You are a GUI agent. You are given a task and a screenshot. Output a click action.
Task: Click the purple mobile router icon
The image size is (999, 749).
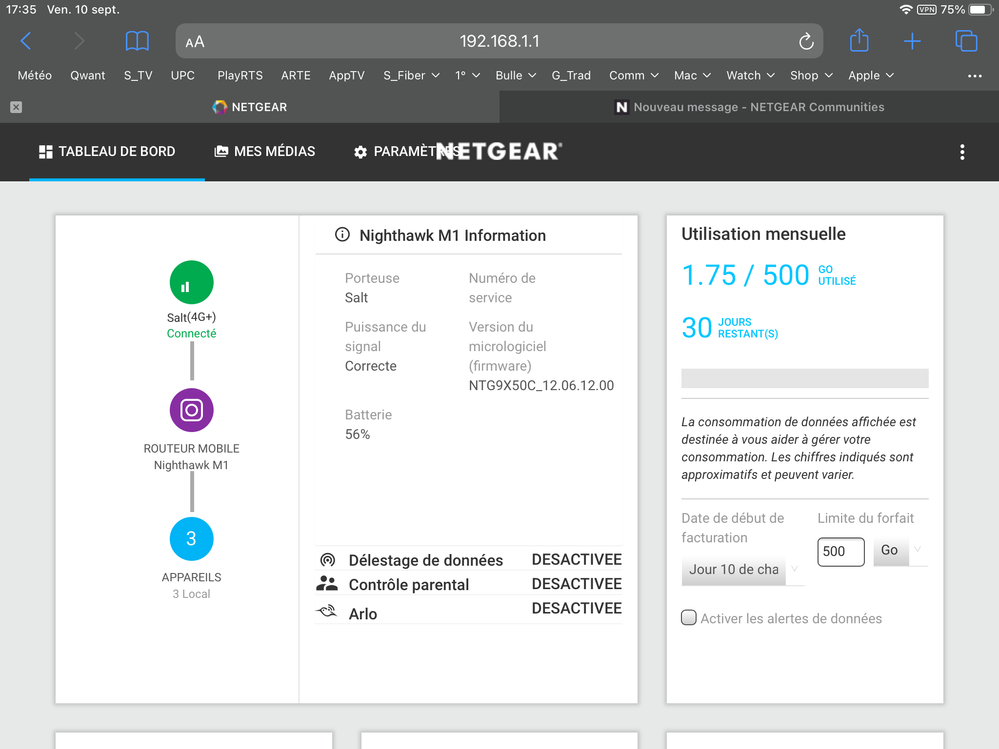click(x=191, y=410)
